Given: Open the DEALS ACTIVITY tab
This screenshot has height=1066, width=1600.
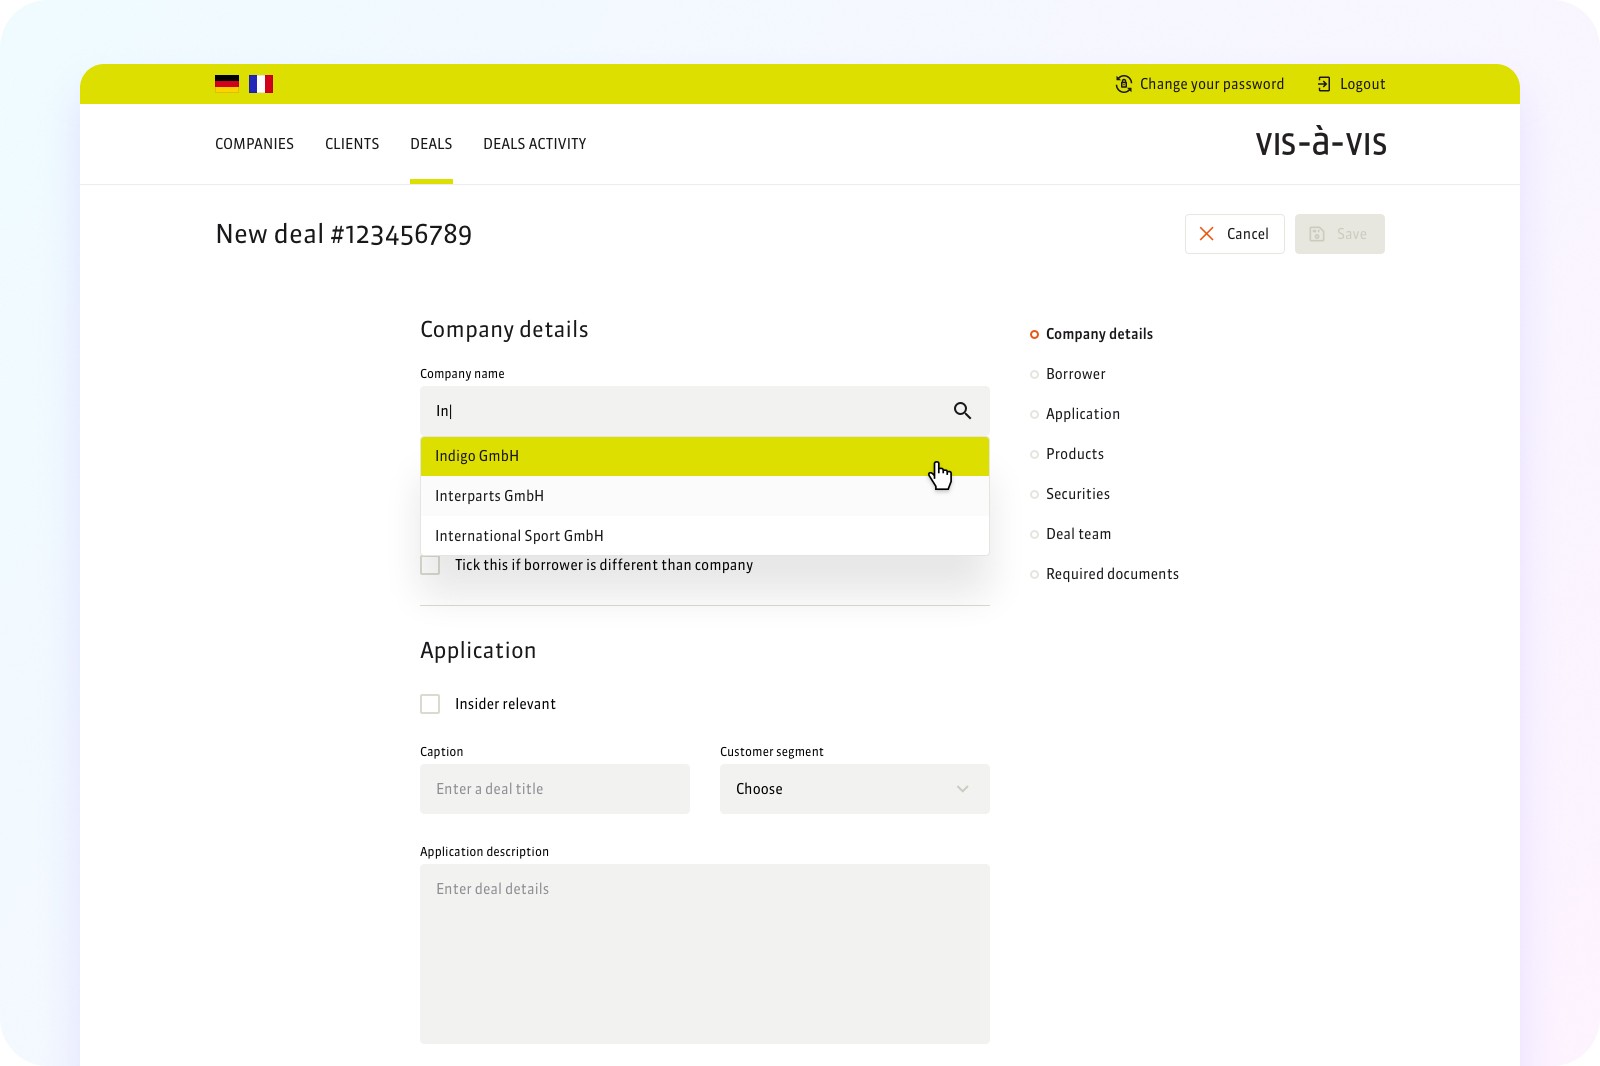Looking at the screenshot, I should [x=535, y=144].
